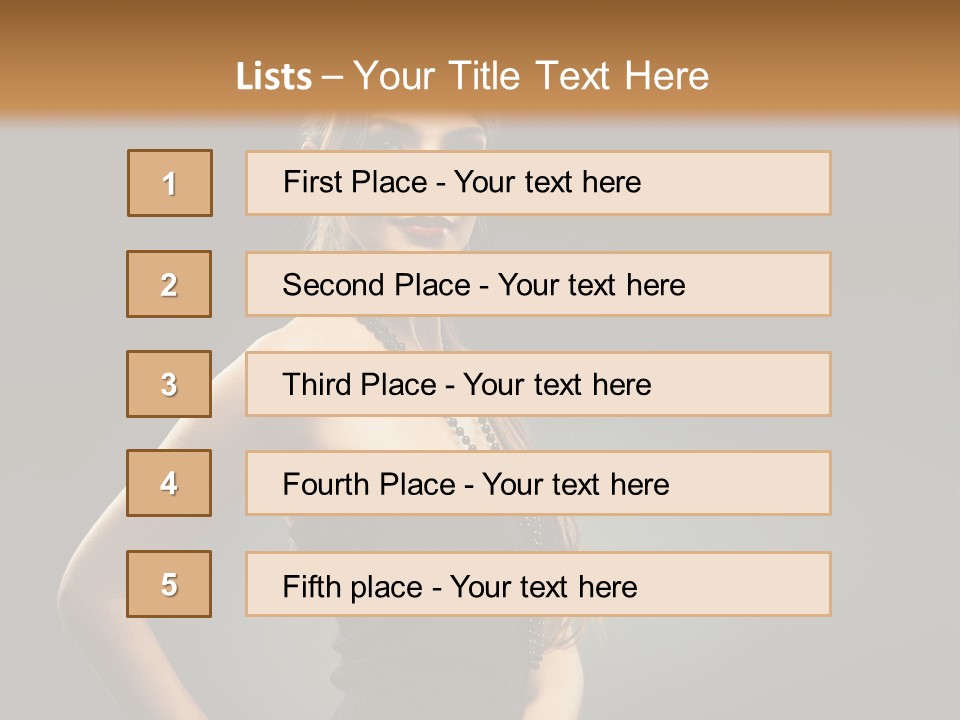Click the slide title text
The image size is (960, 720).
click(x=472, y=76)
